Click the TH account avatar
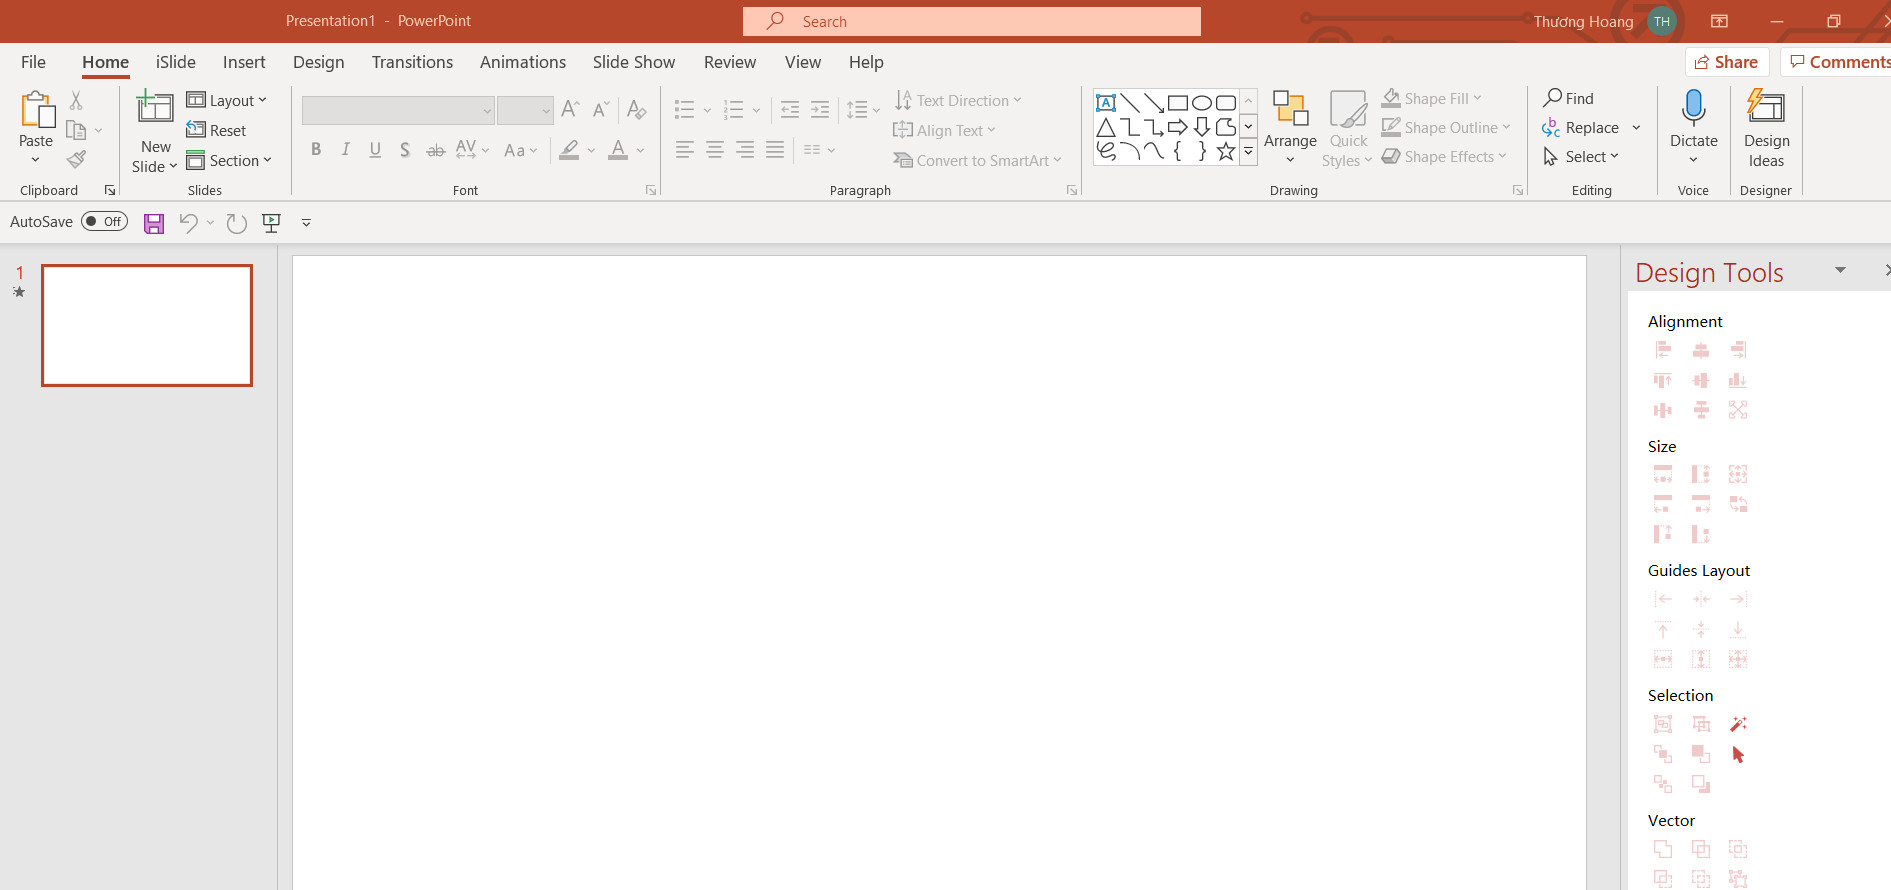The image size is (1891, 890). pos(1662,21)
